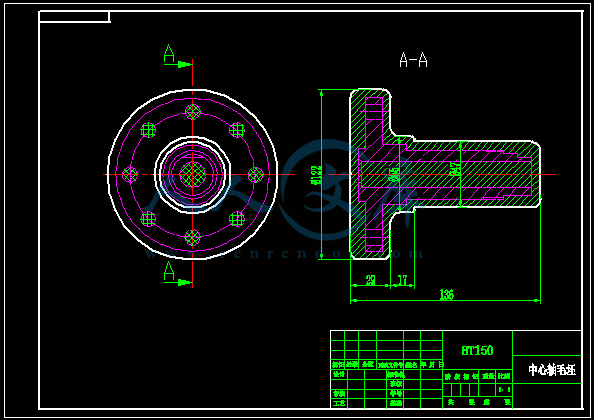Pick the 27 flange thickness dimension
This screenshot has height=420, width=594.
pyautogui.click(x=370, y=280)
